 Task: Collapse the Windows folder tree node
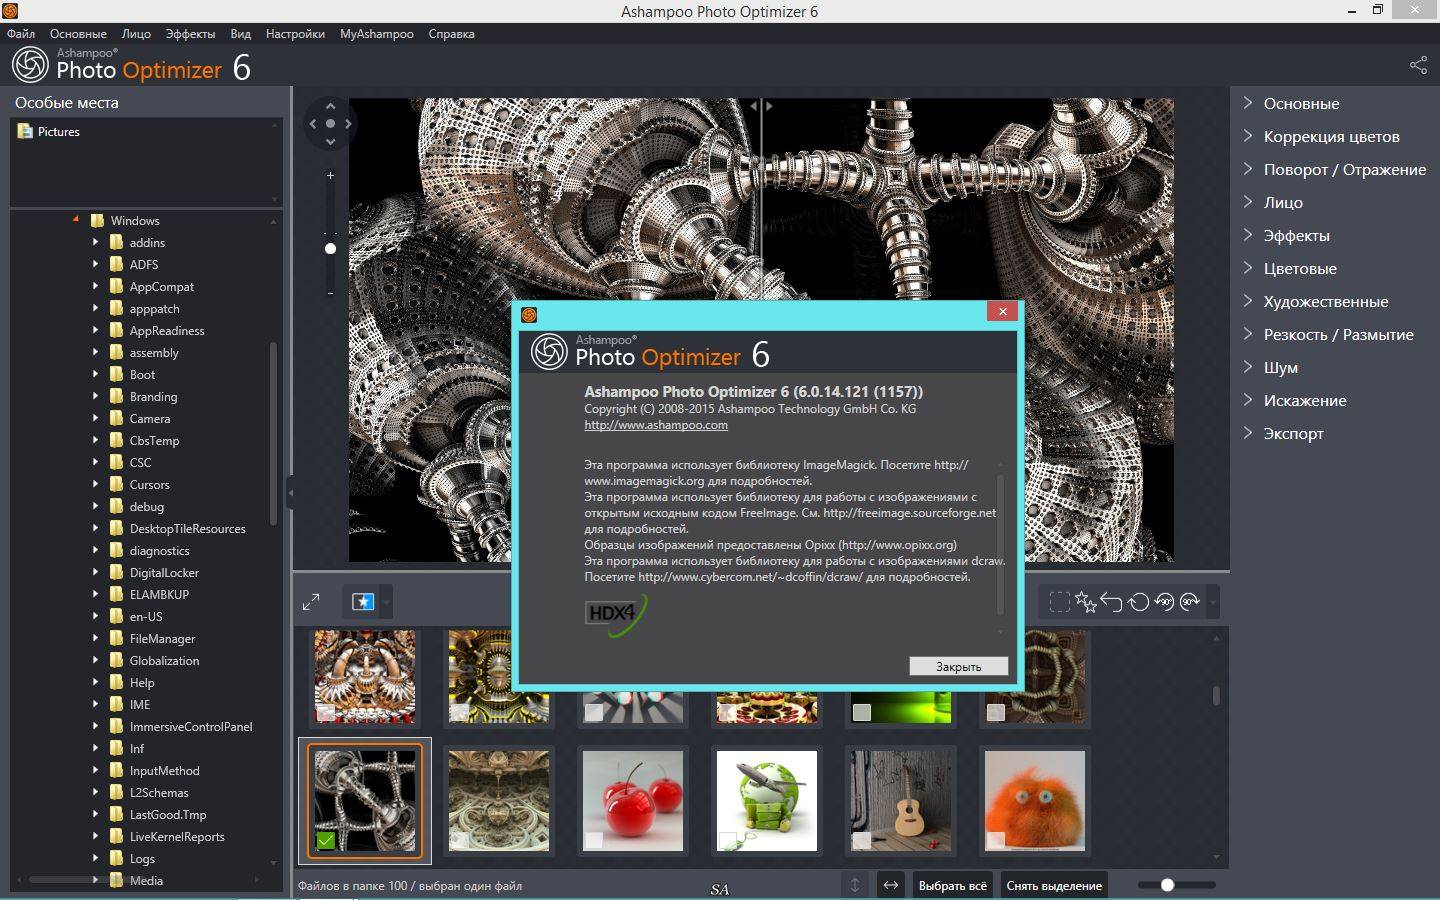coord(76,220)
